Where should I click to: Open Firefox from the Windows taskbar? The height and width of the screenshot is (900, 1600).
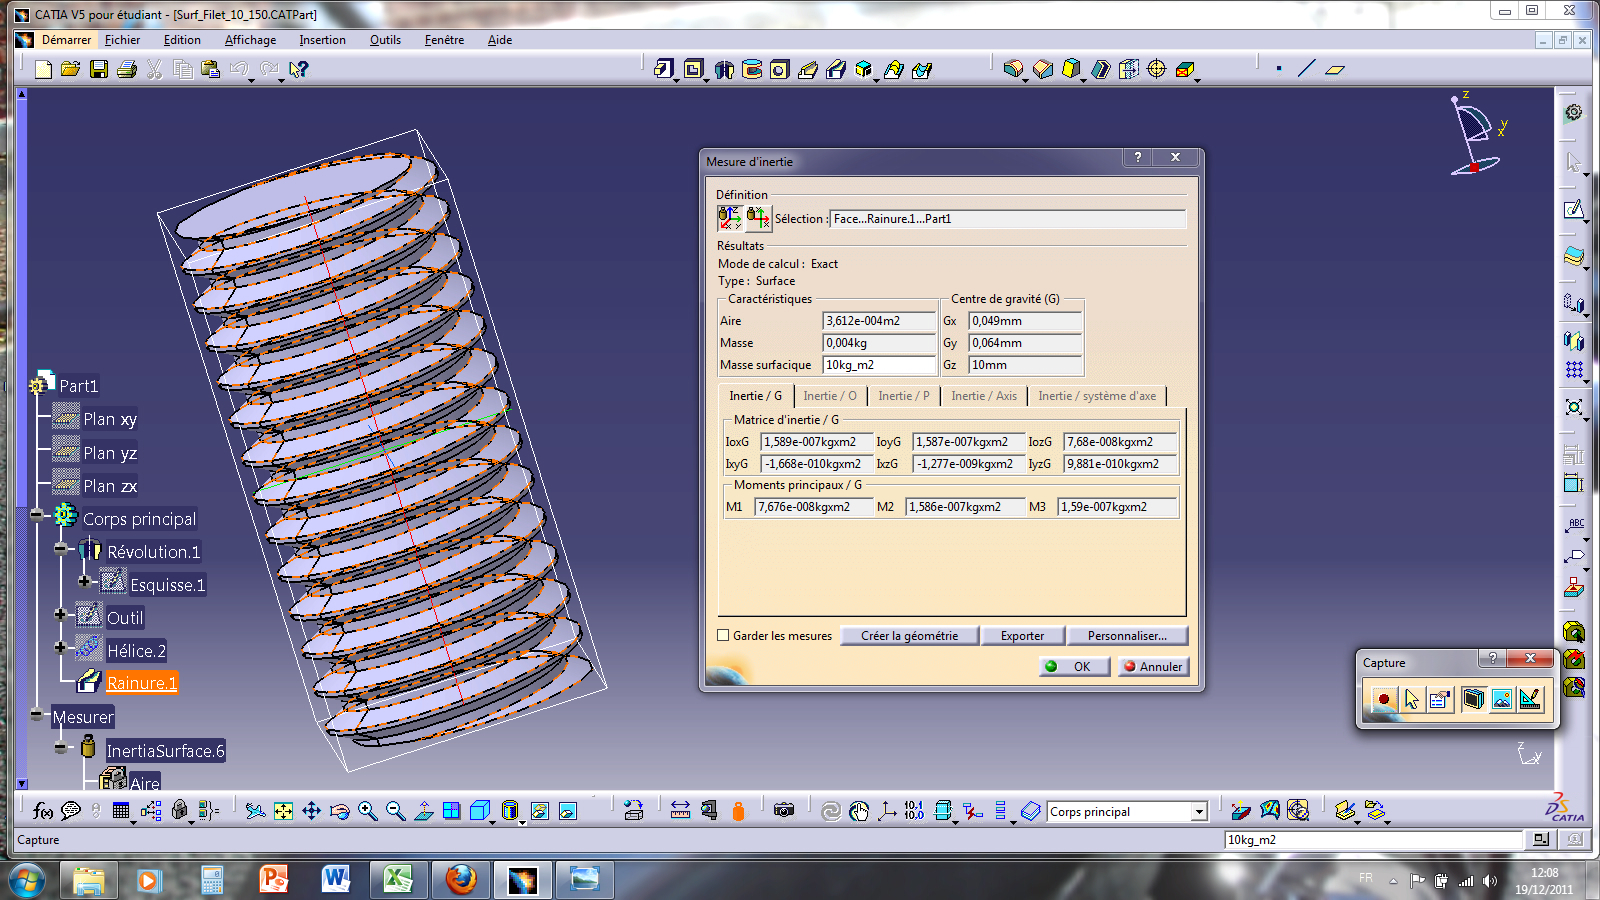(460, 880)
